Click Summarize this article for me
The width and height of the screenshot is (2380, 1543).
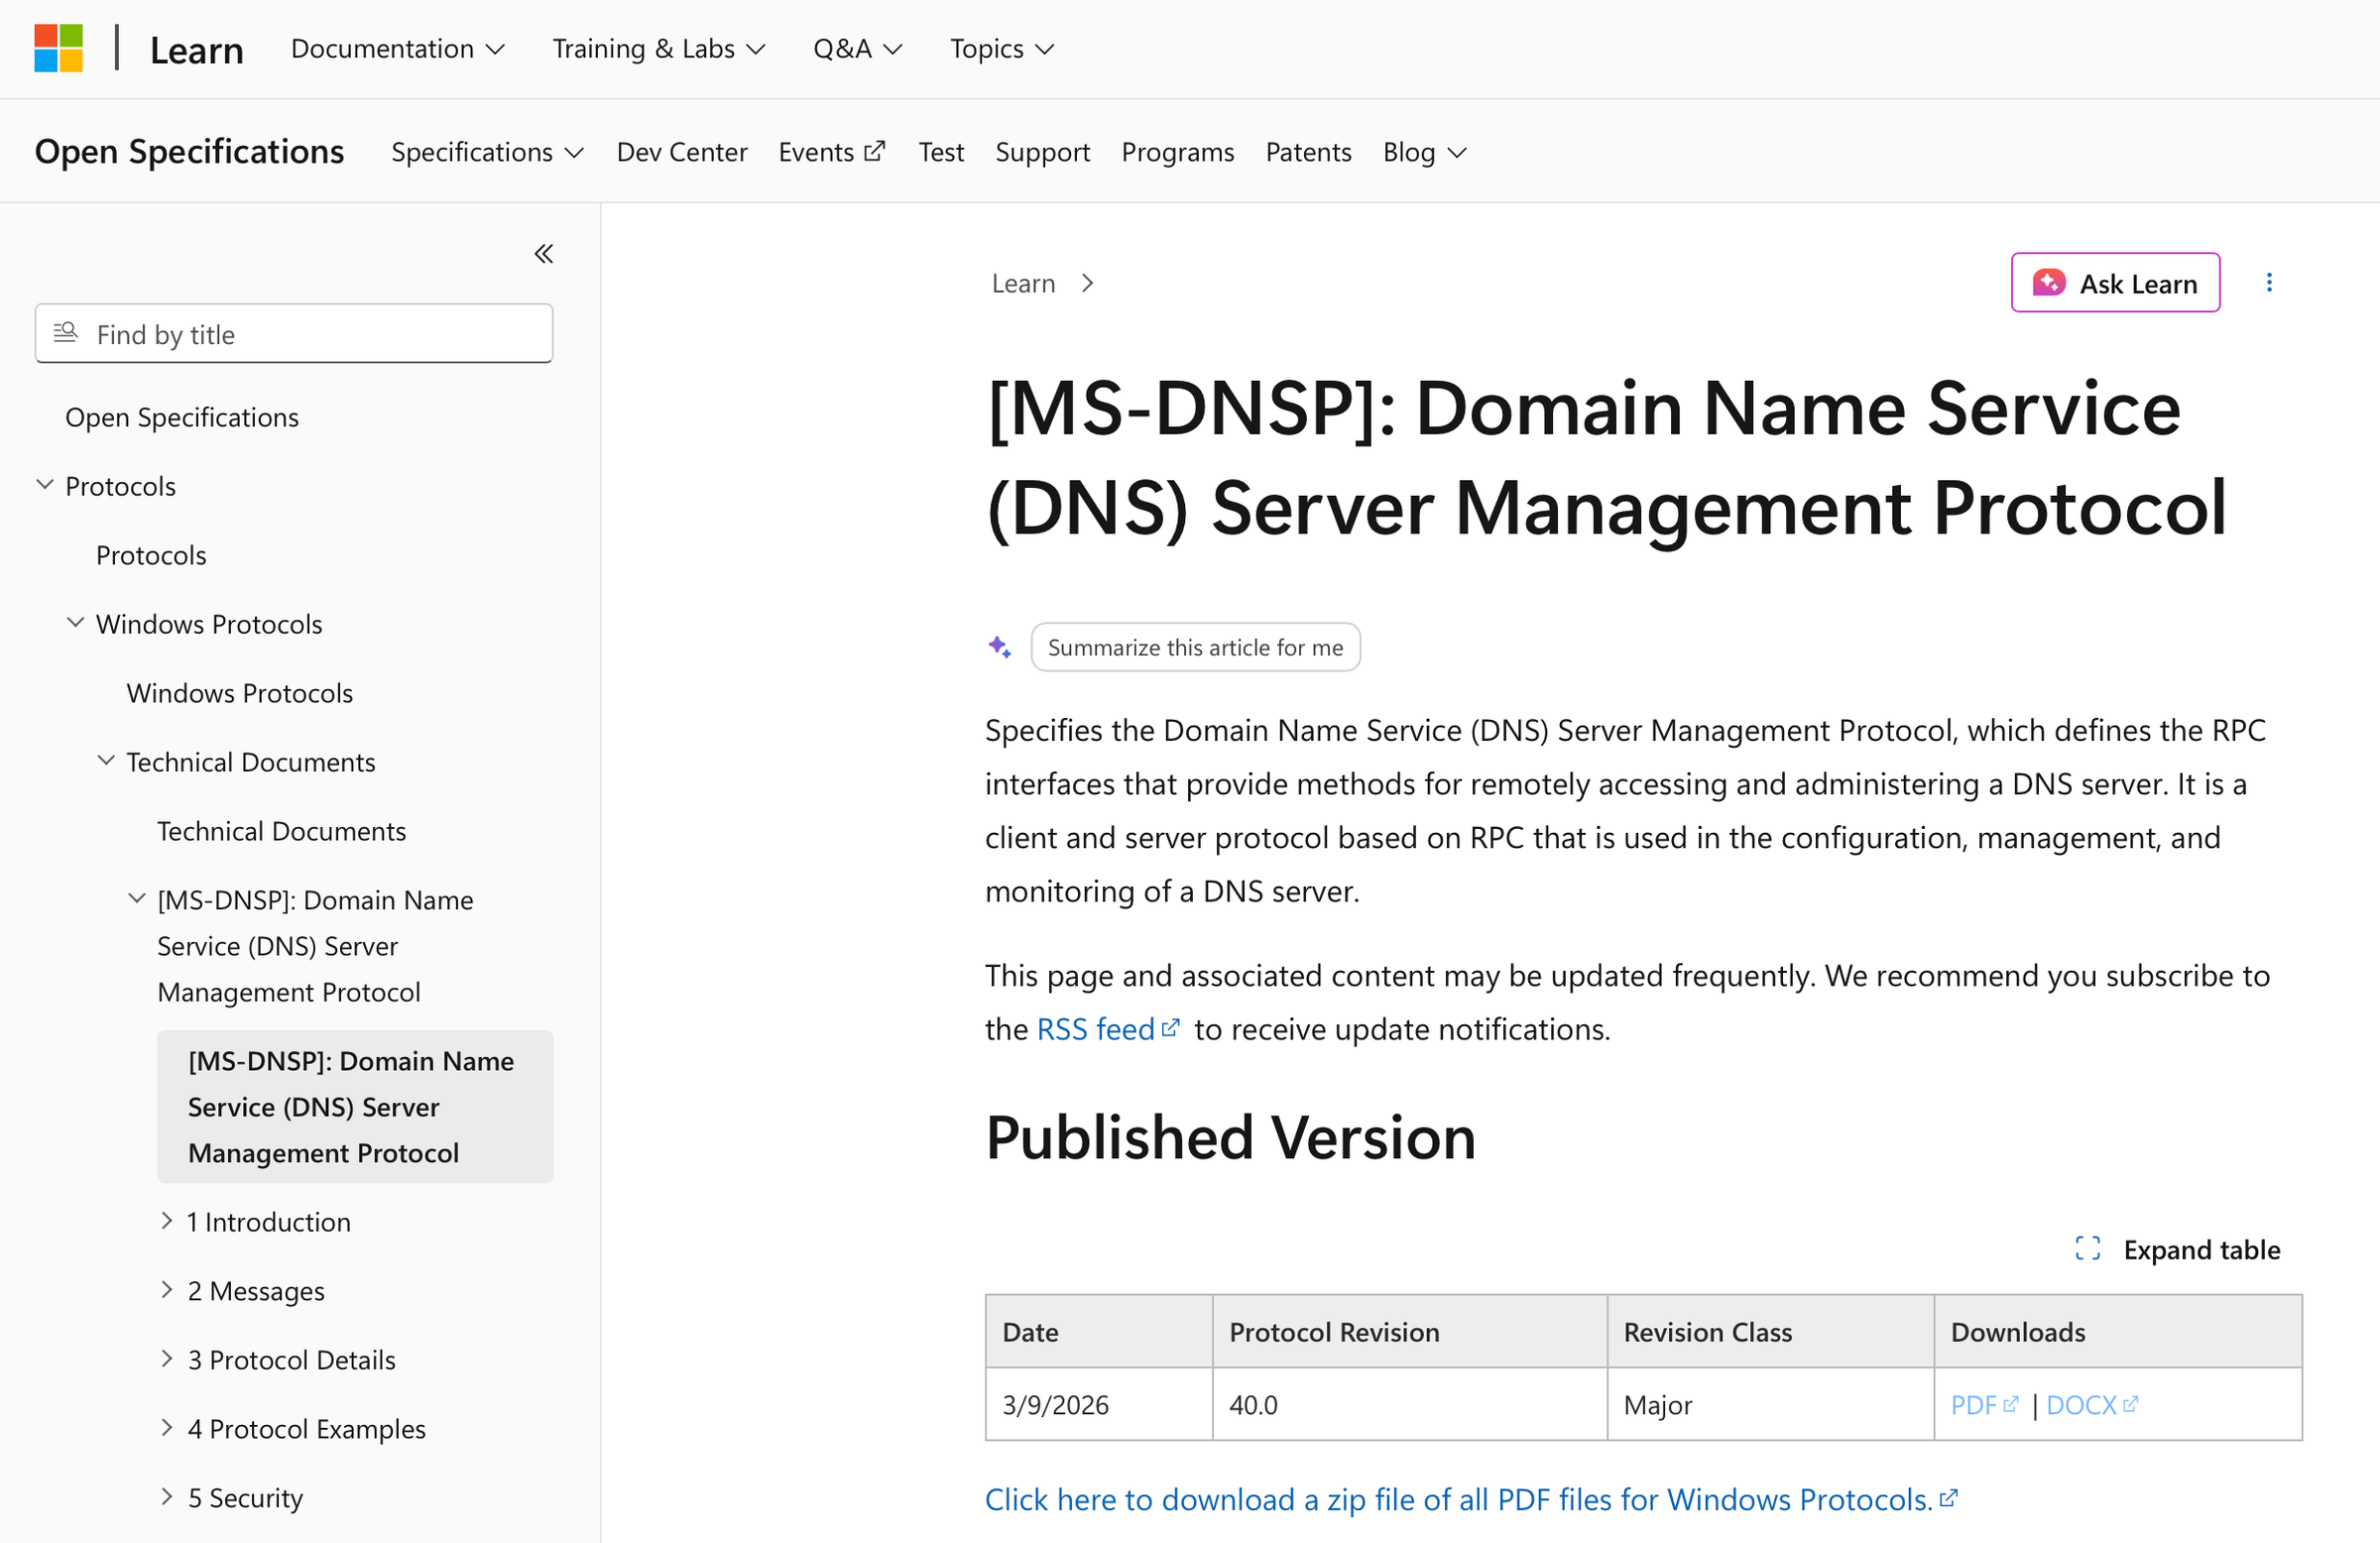[x=1195, y=647]
